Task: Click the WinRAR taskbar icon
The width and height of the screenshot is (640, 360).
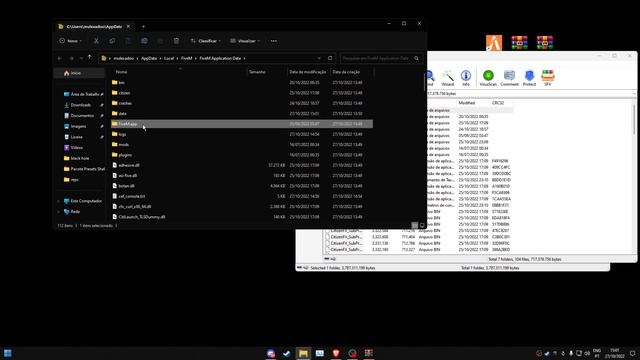Action: tap(369, 353)
